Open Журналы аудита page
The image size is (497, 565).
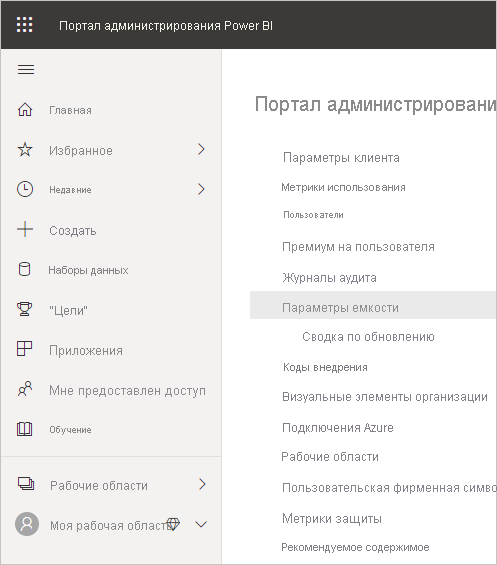329,278
